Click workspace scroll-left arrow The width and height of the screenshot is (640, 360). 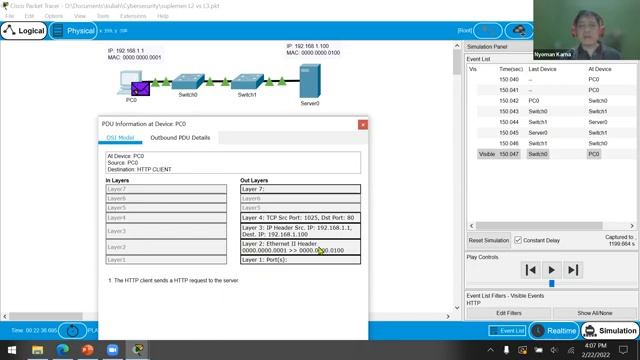click(5, 316)
